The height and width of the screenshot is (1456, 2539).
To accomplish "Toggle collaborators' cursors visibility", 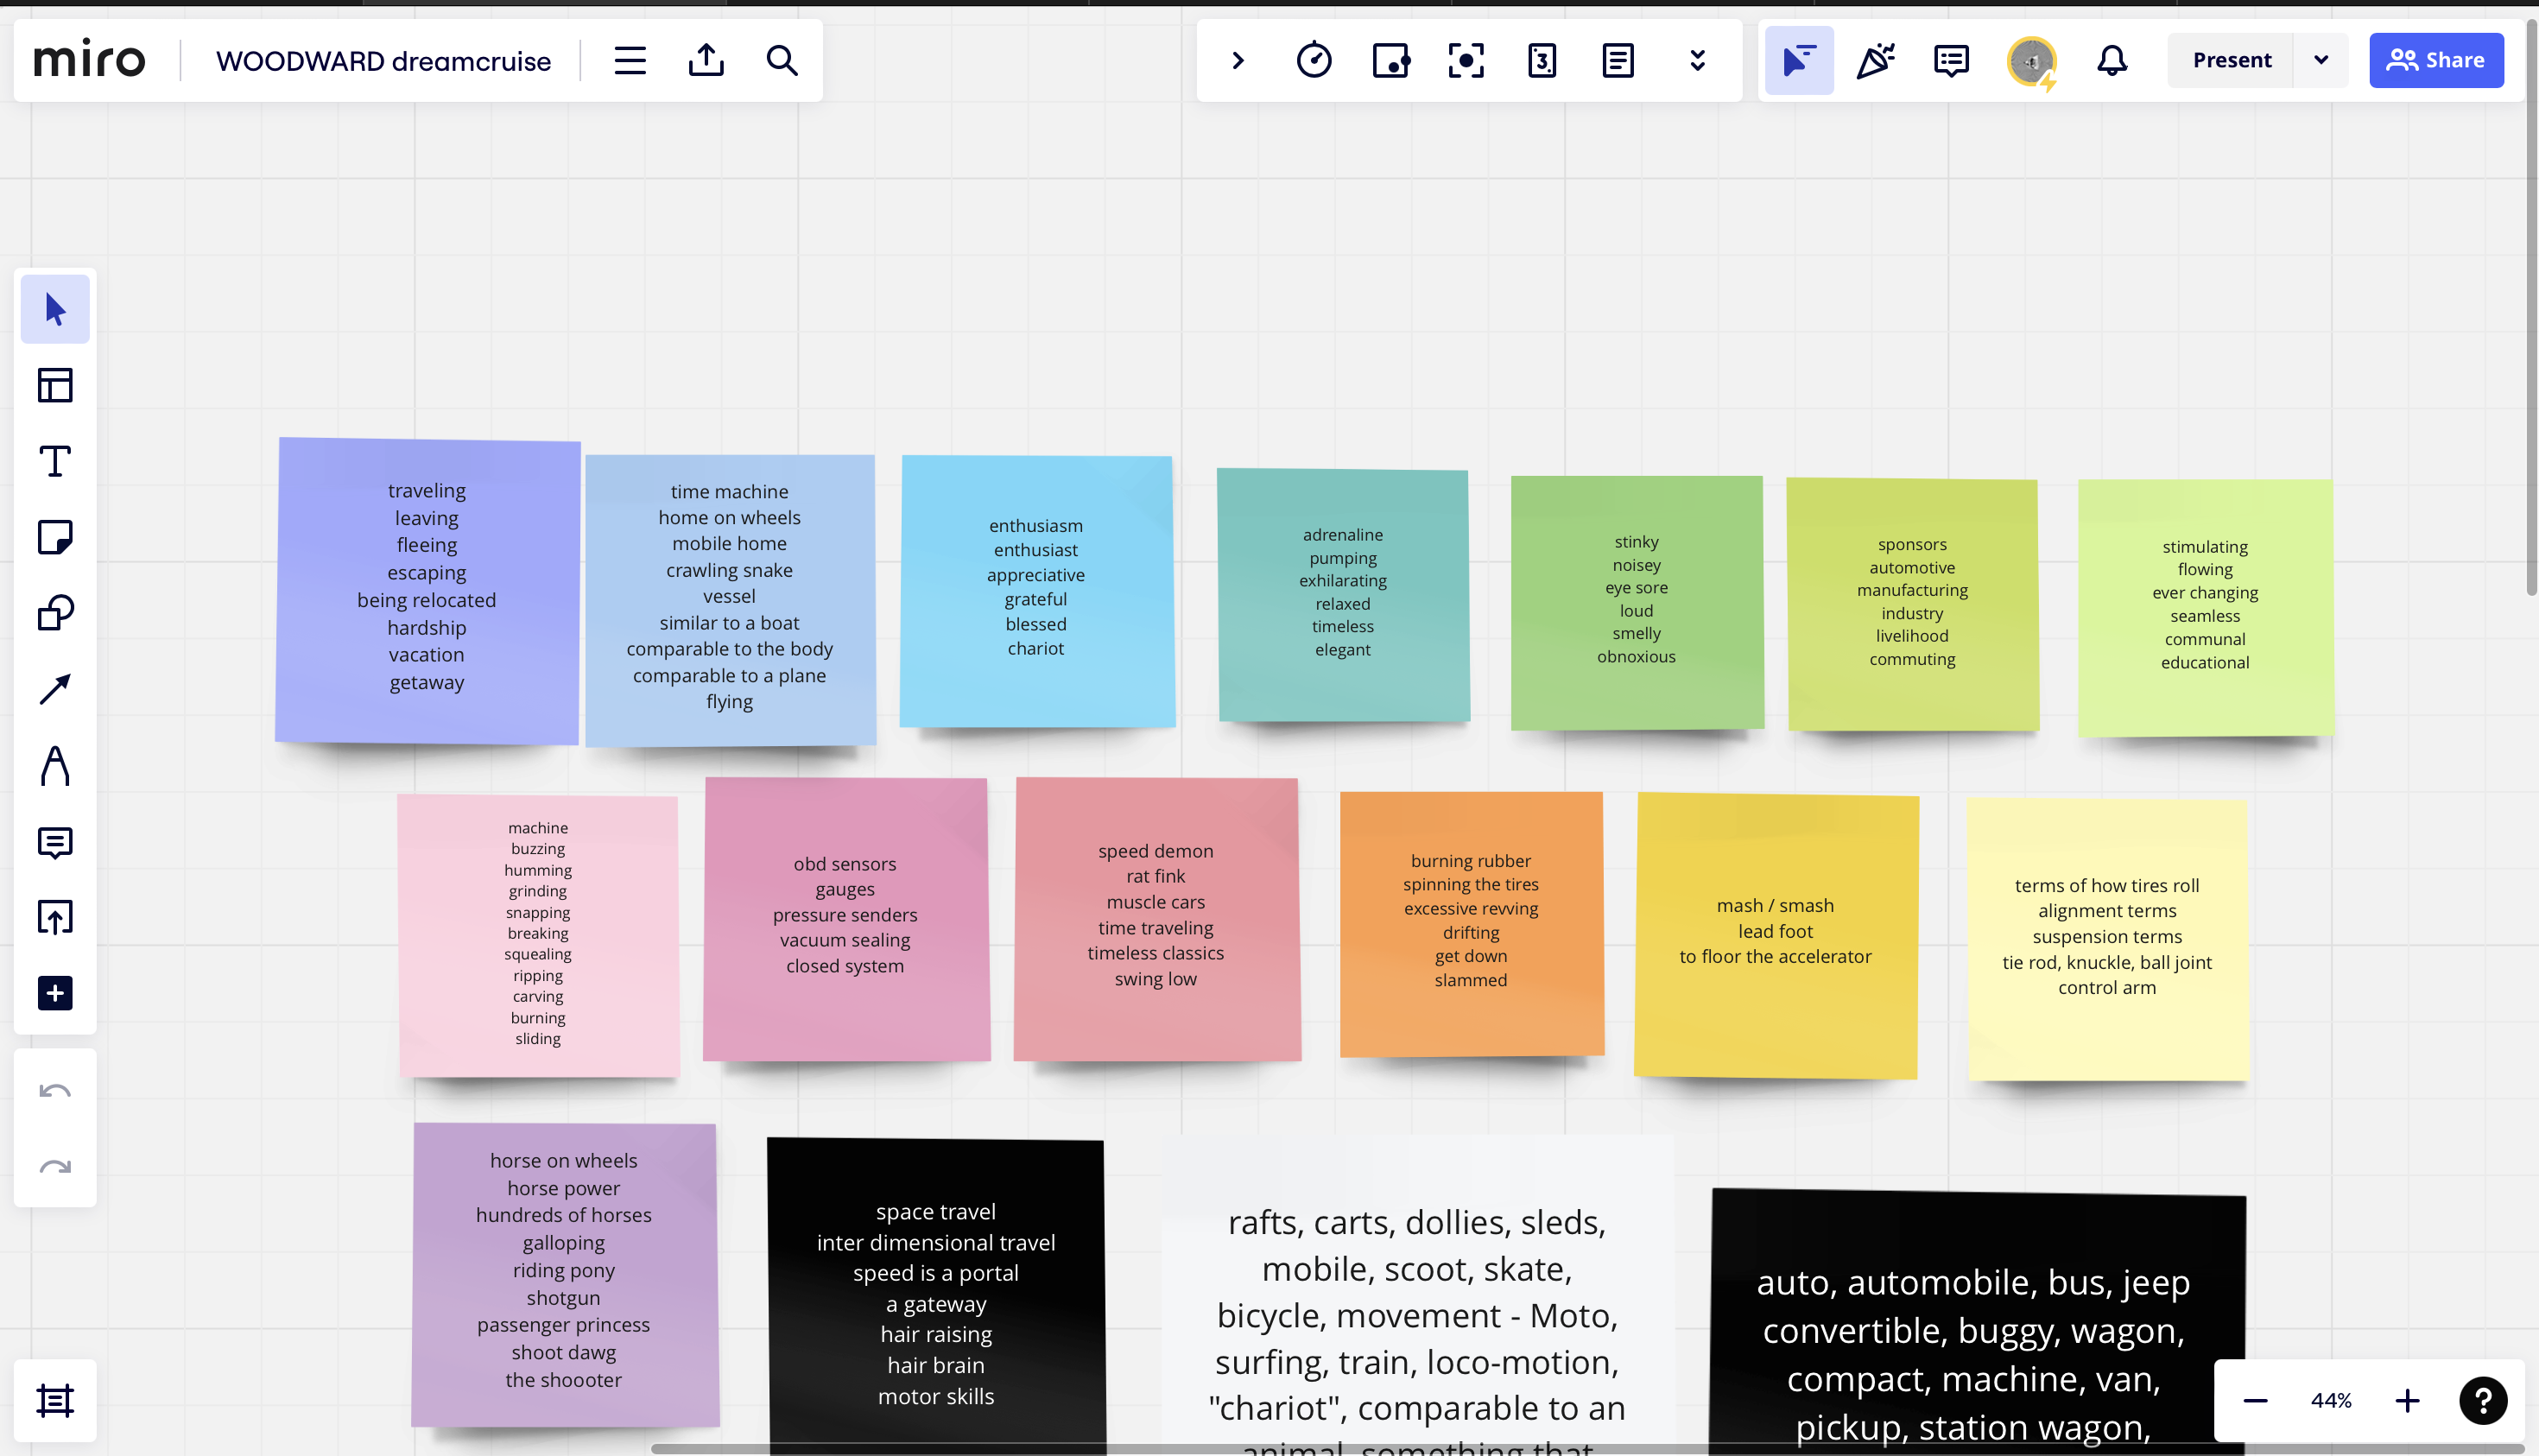I will pos(1798,60).
